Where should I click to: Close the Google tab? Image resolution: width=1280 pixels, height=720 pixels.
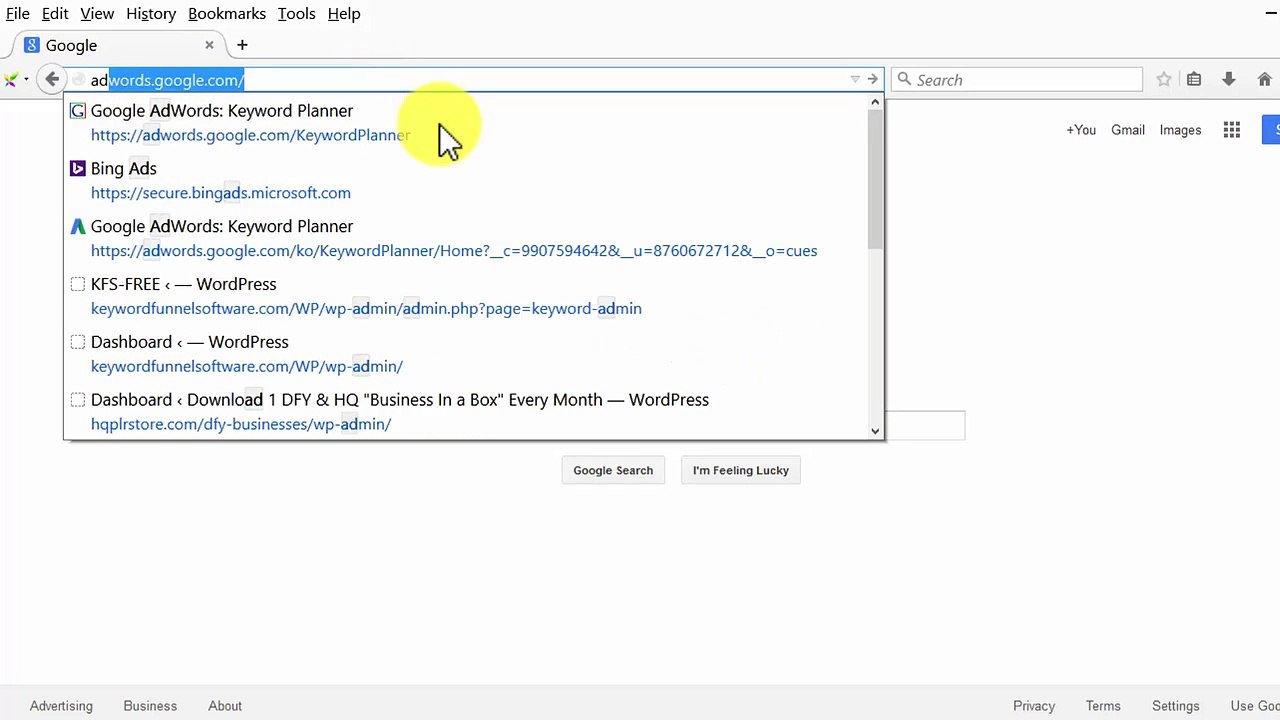click(209, 45)
